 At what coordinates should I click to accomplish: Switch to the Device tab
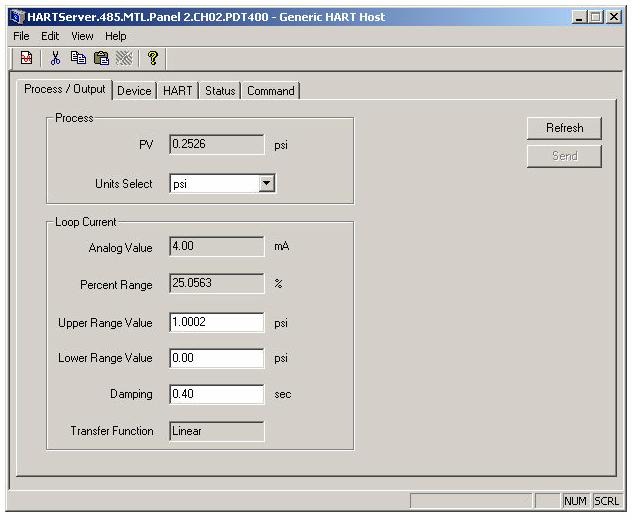(134, 91)
